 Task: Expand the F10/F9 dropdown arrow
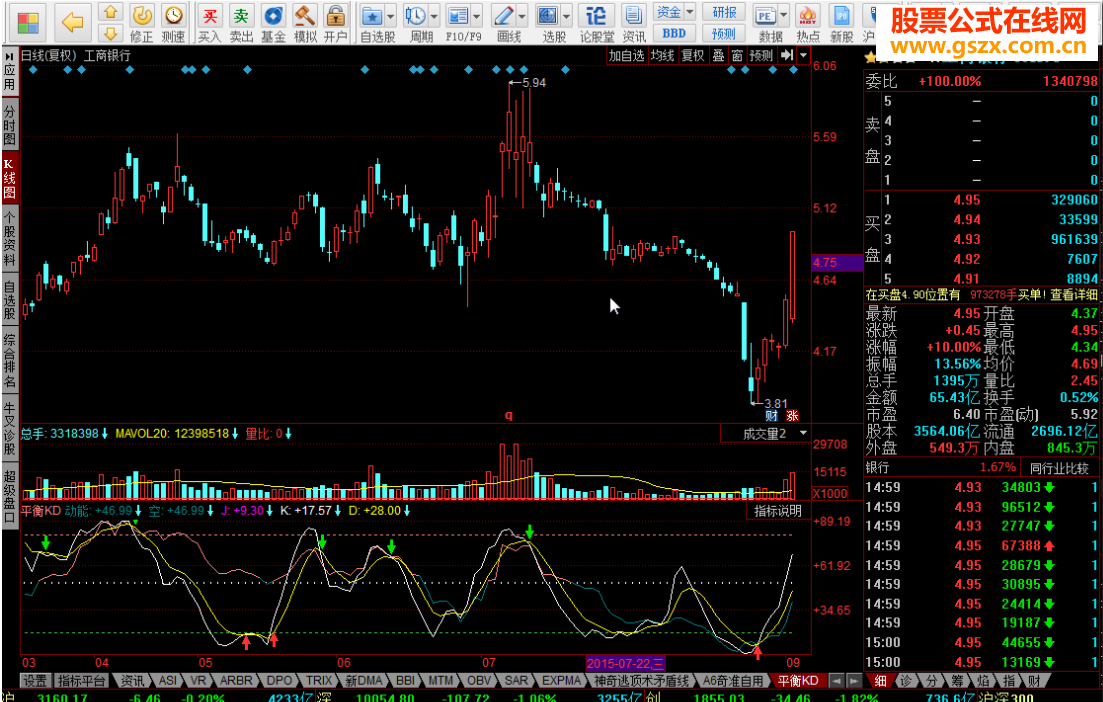coord(477,15)
